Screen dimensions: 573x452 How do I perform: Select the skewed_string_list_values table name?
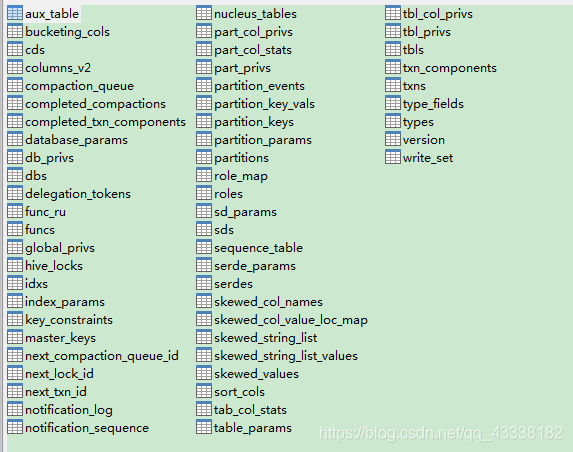(x=286, y=356)
